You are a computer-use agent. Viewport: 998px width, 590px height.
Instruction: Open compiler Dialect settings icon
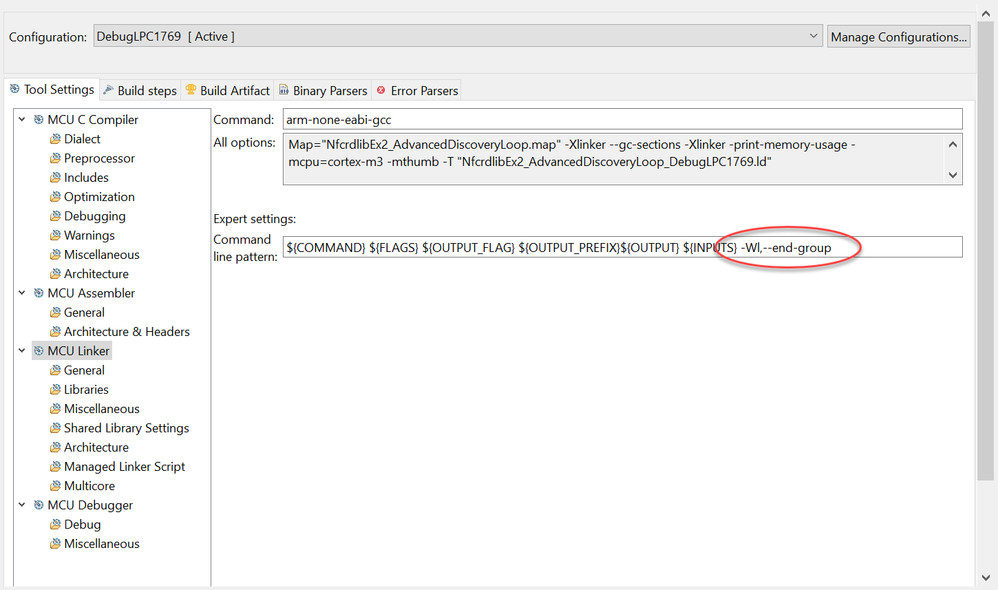(55, 139)
